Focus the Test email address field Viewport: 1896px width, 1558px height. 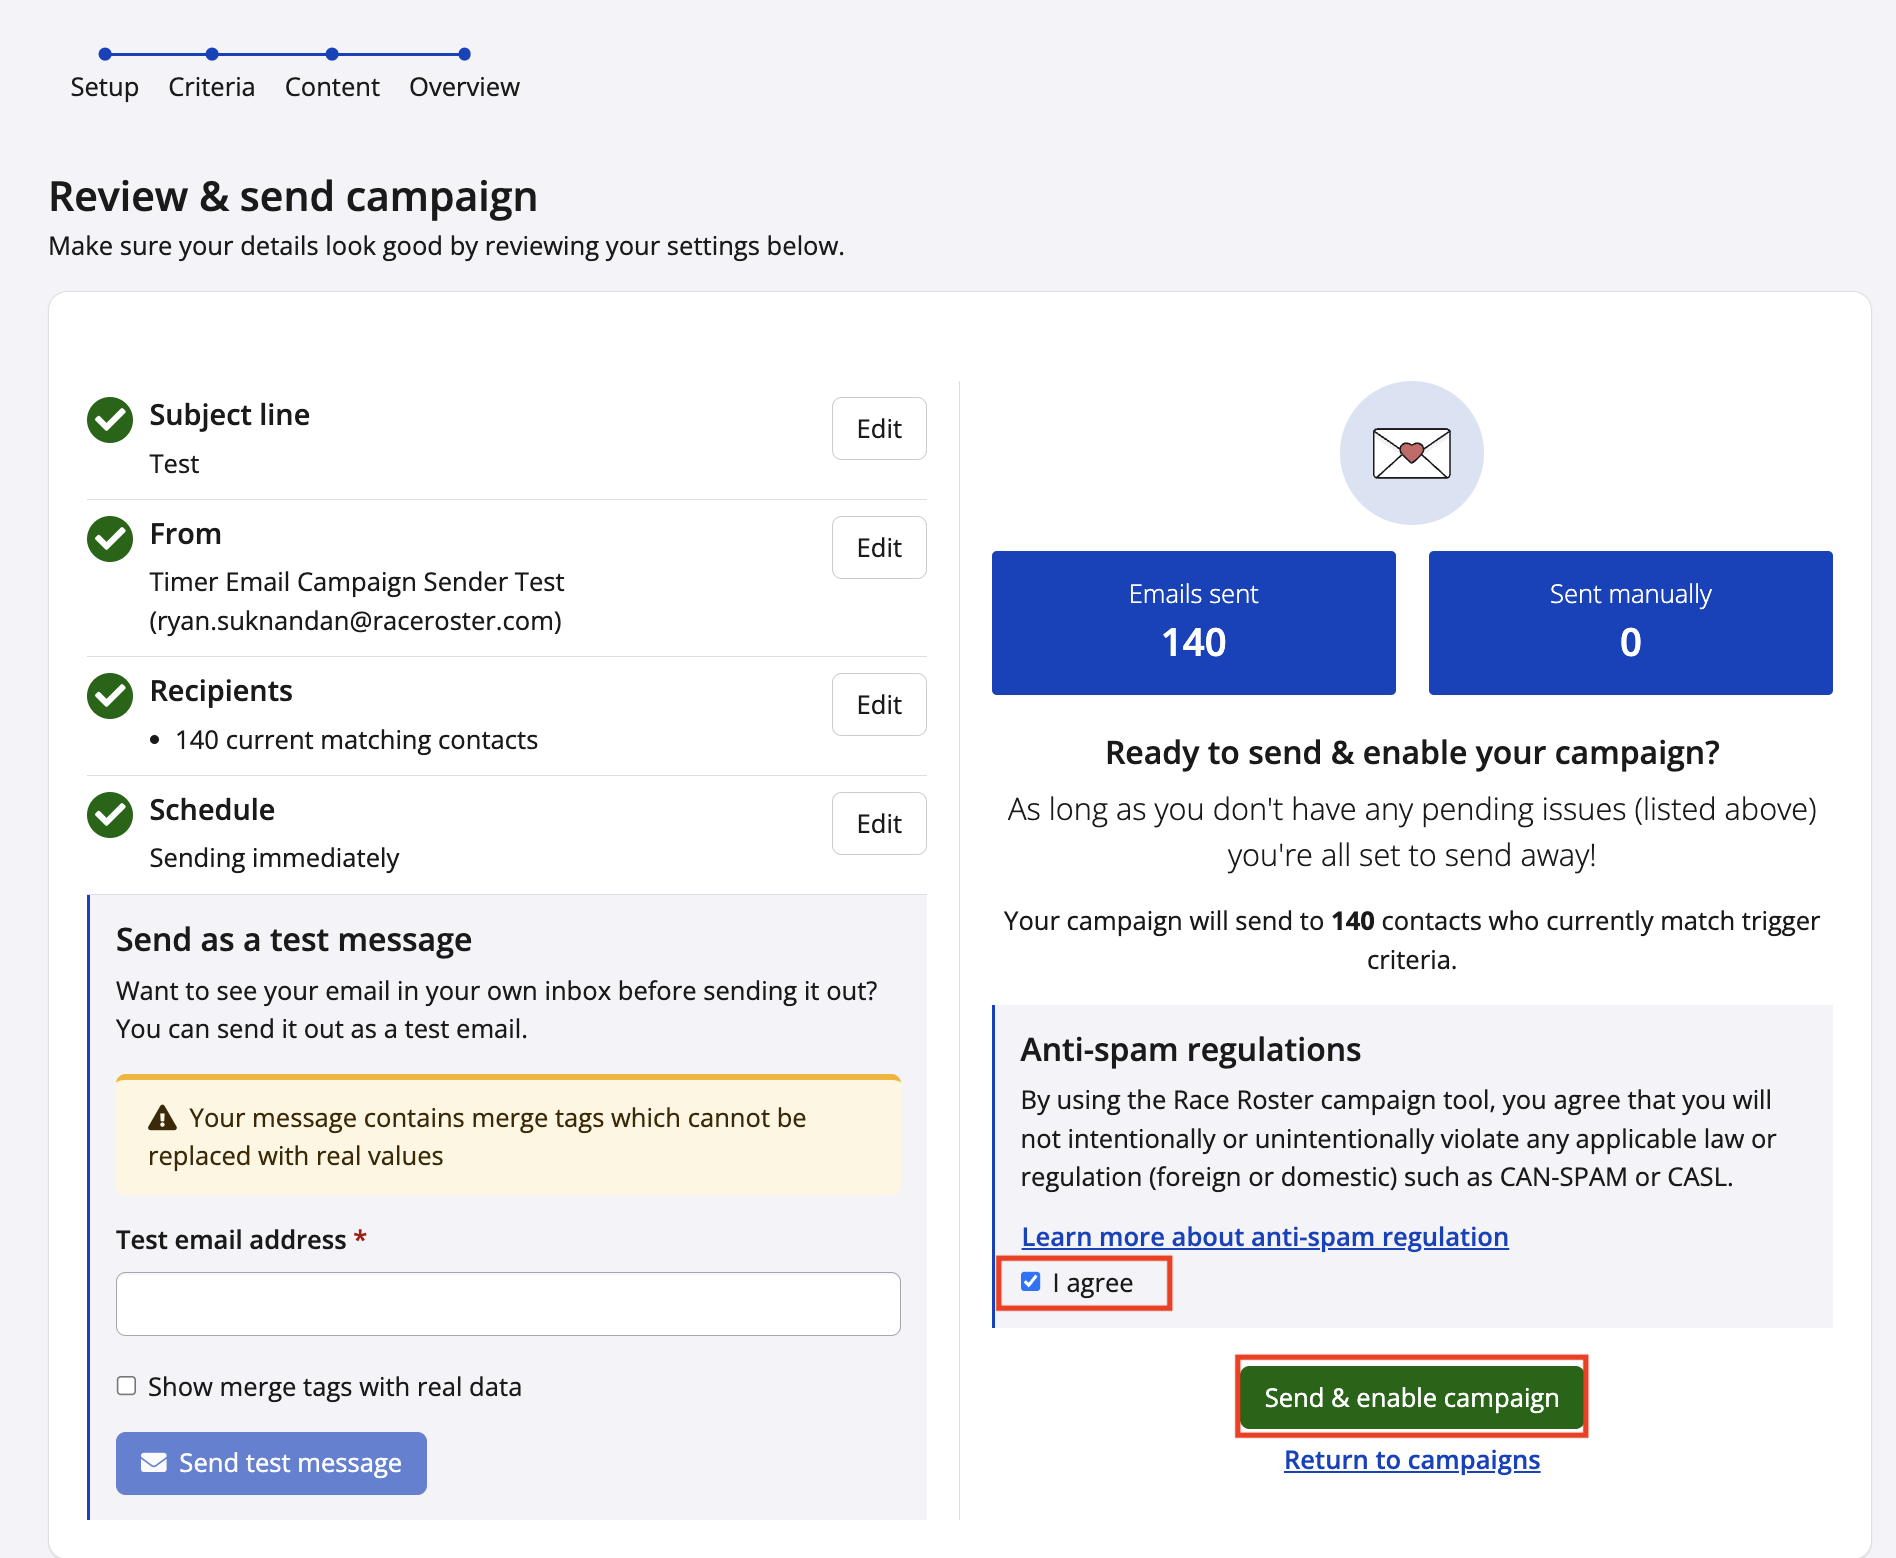tap(508, 1304)
